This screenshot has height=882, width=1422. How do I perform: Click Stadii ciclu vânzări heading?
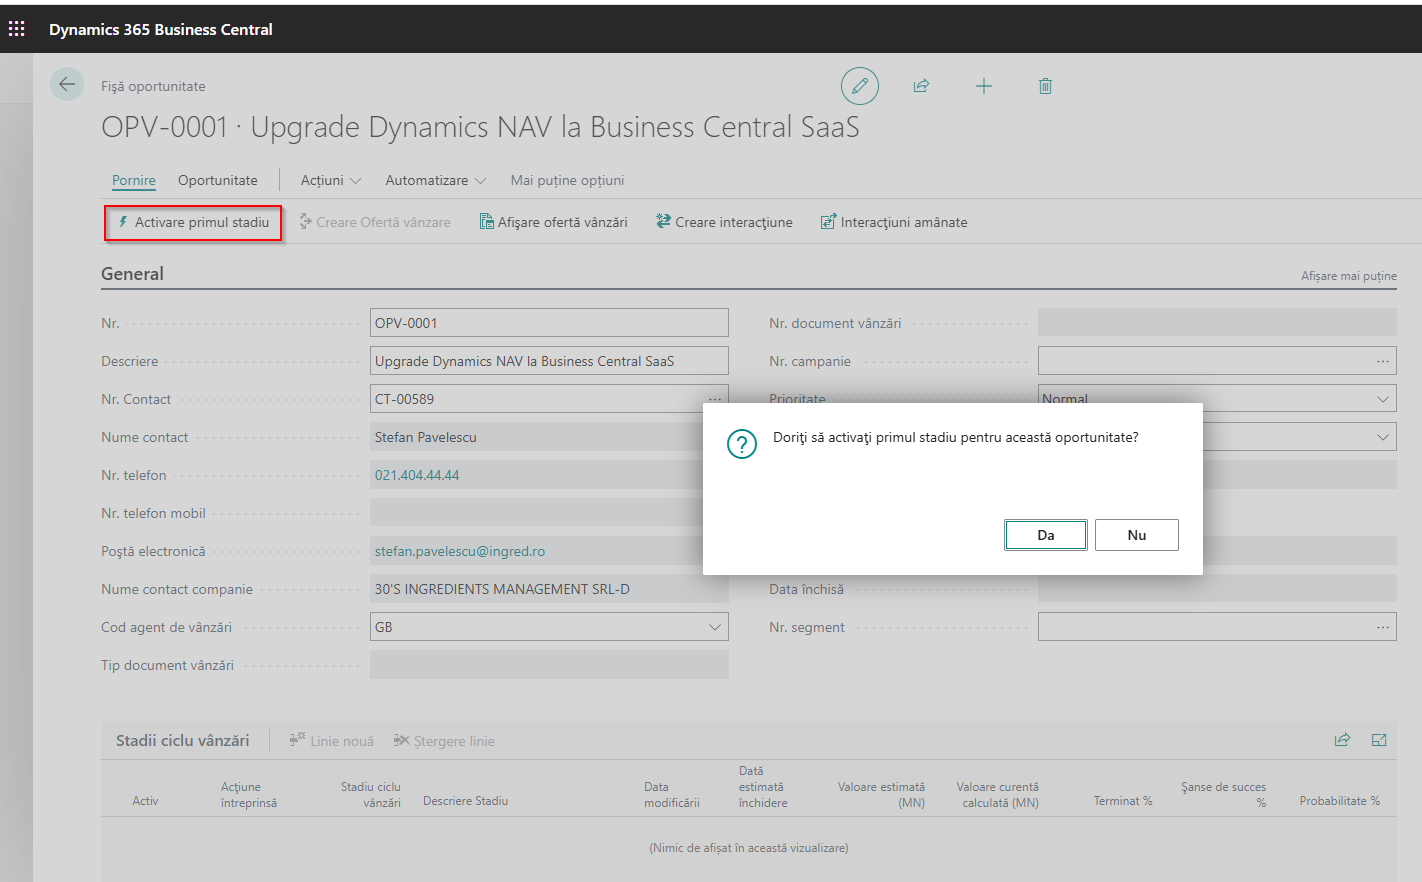(x=183, y=741)
